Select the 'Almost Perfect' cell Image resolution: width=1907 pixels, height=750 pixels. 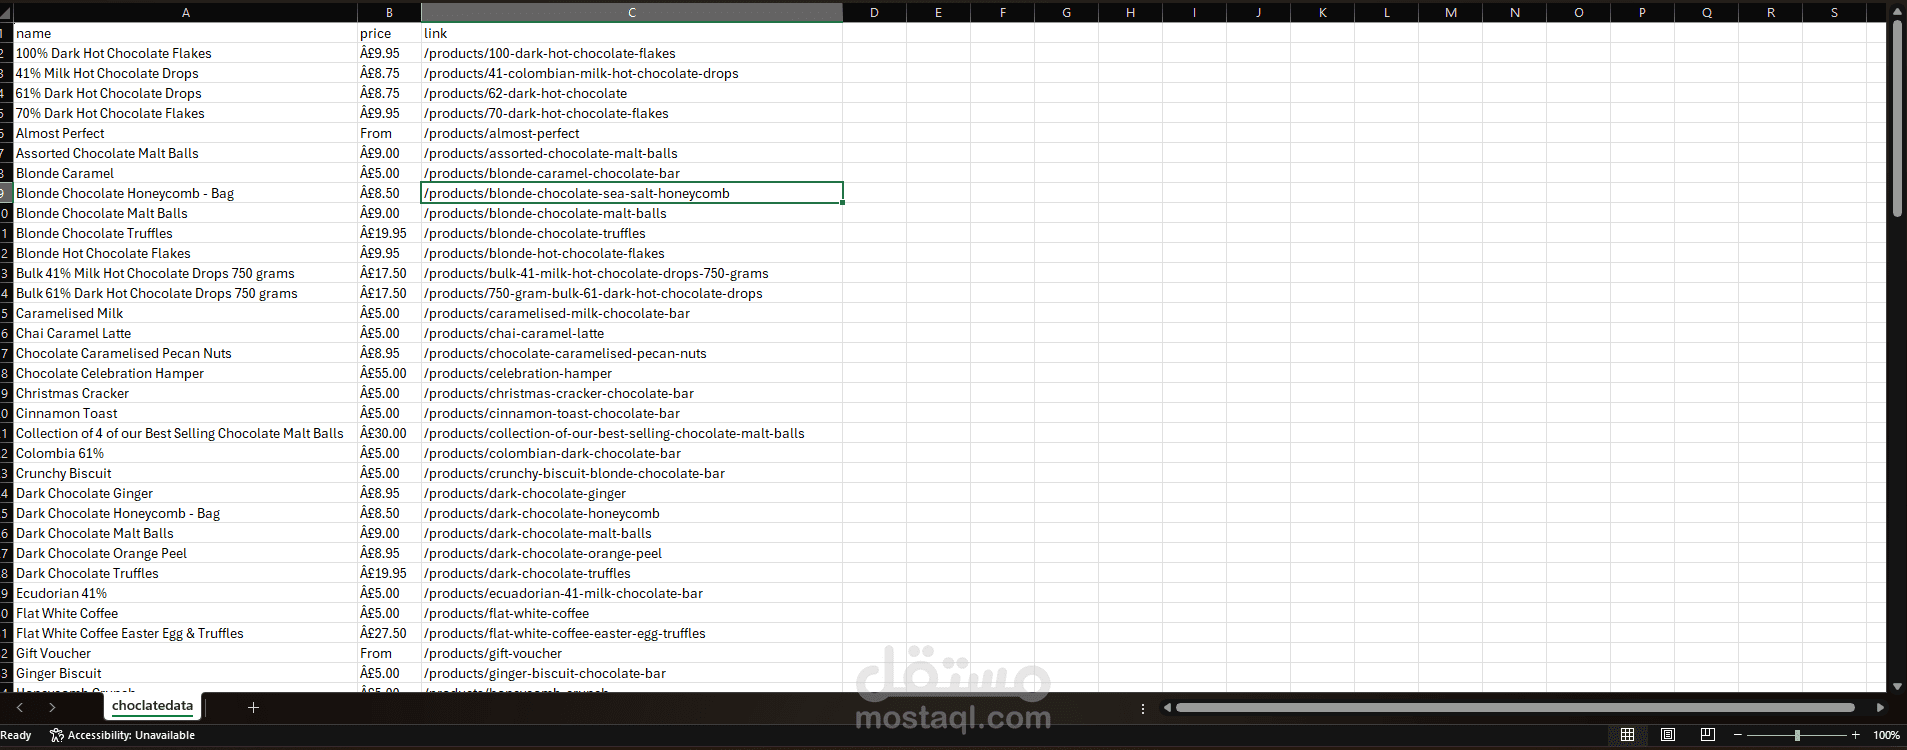tap(186, 133)
